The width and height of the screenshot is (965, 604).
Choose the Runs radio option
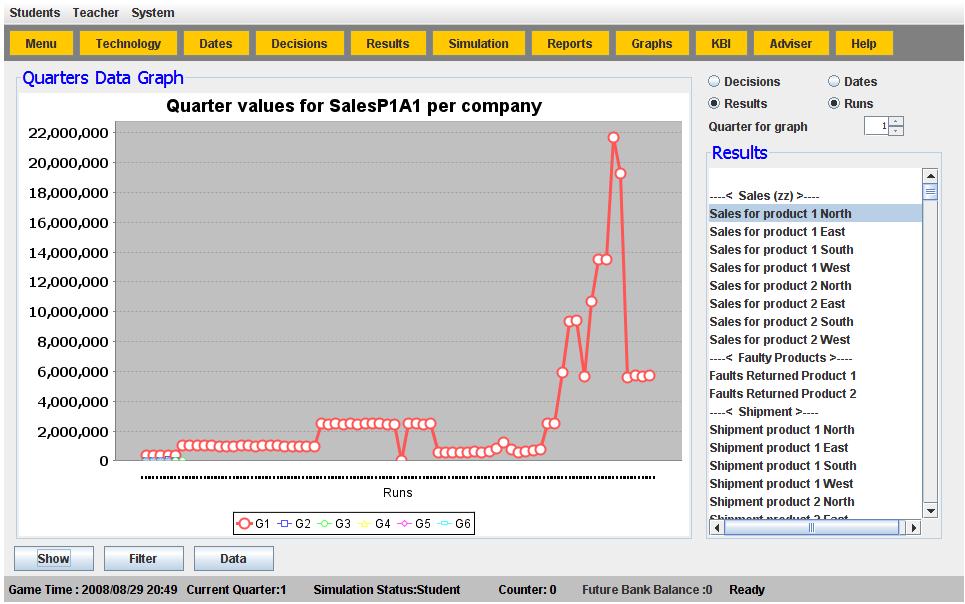click(834, 104)
